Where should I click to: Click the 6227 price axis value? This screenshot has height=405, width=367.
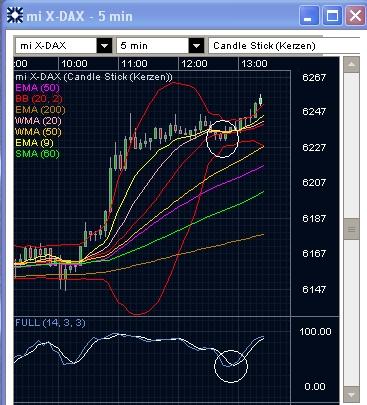point(314,147)
